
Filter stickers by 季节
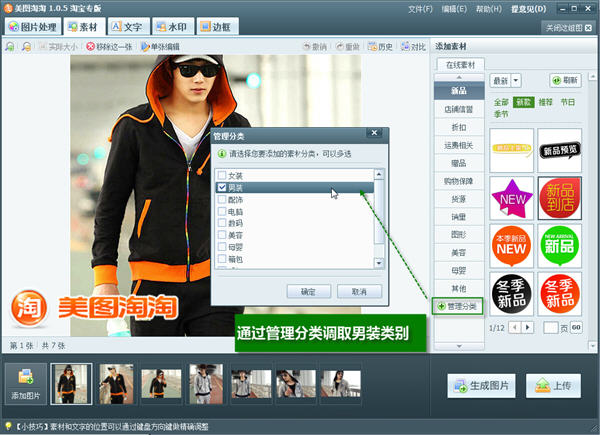(x=501, y=114)
